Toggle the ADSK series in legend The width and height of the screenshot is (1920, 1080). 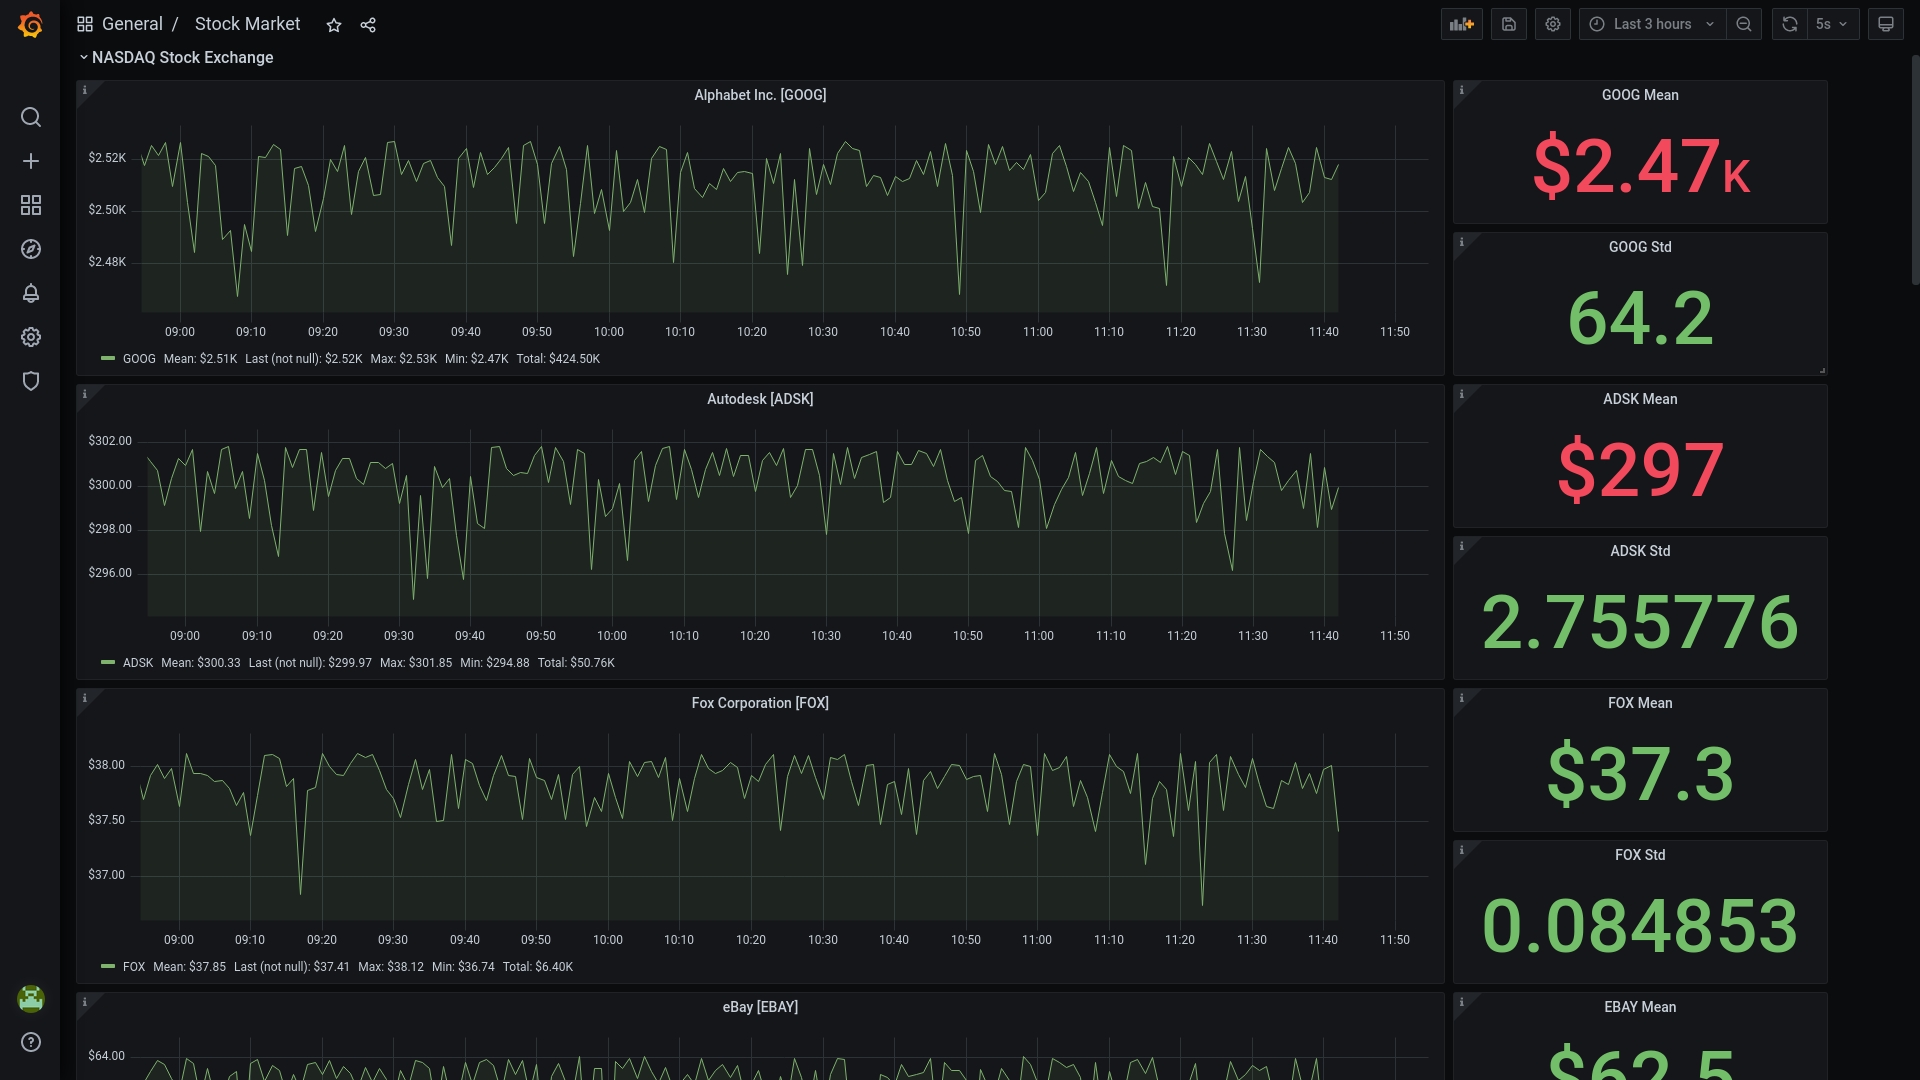pyautogui.click(x=138, y=663)
